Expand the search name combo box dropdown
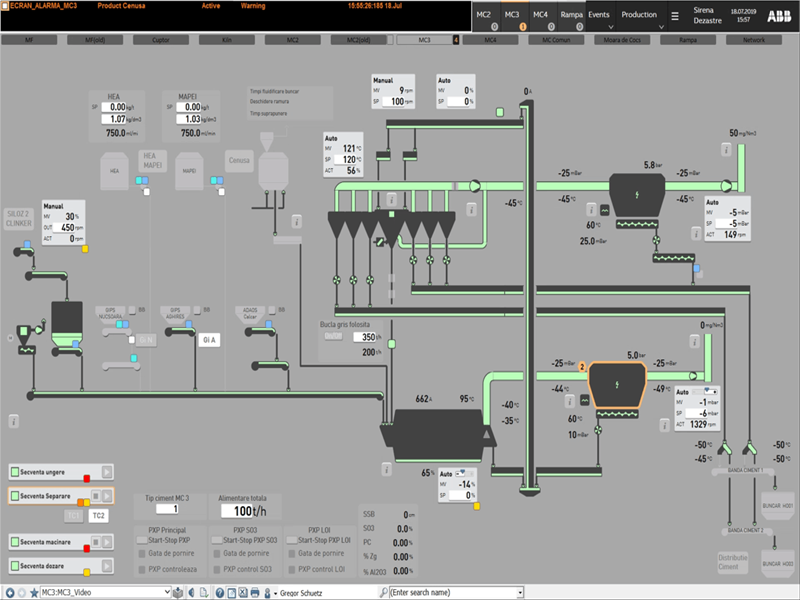This screenshot has height=600, width=800. coord(519,591)
